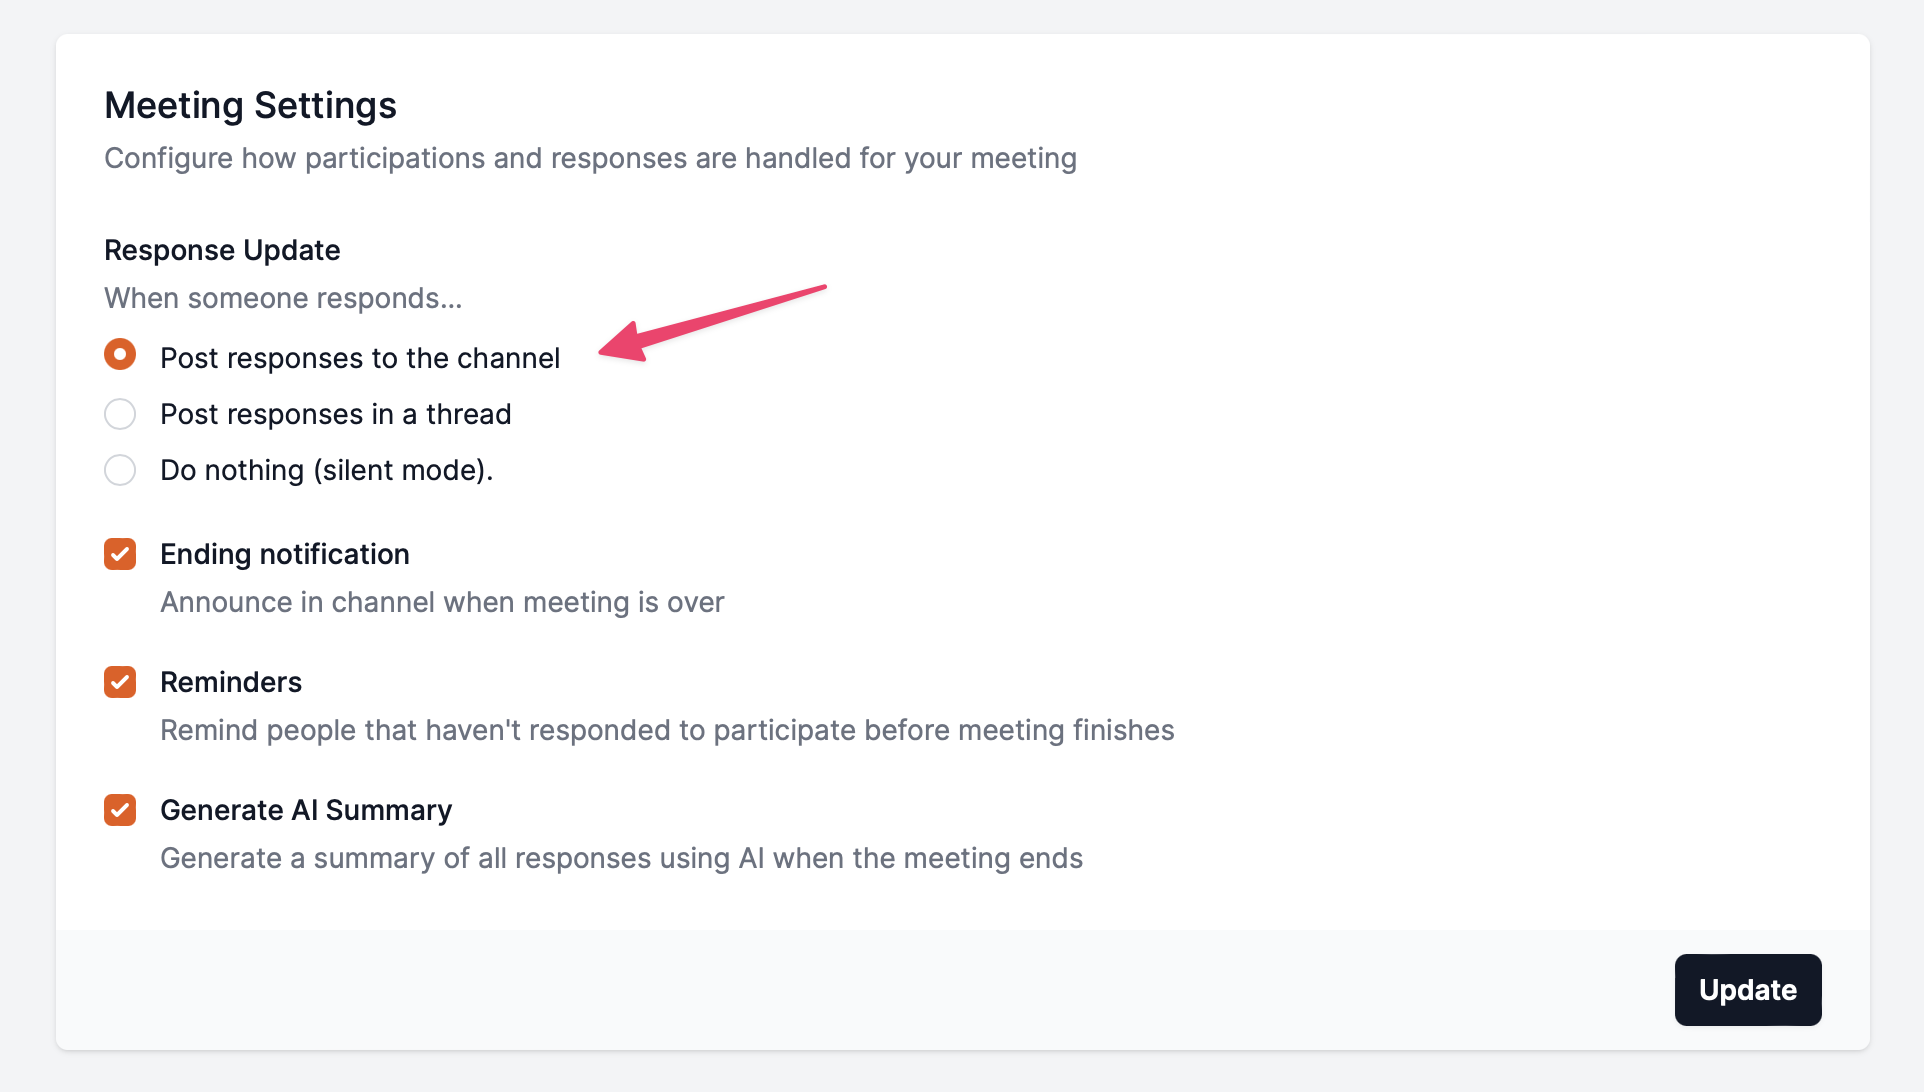
Task: Click the 'Ending notification' label
Action: point(284,554)
